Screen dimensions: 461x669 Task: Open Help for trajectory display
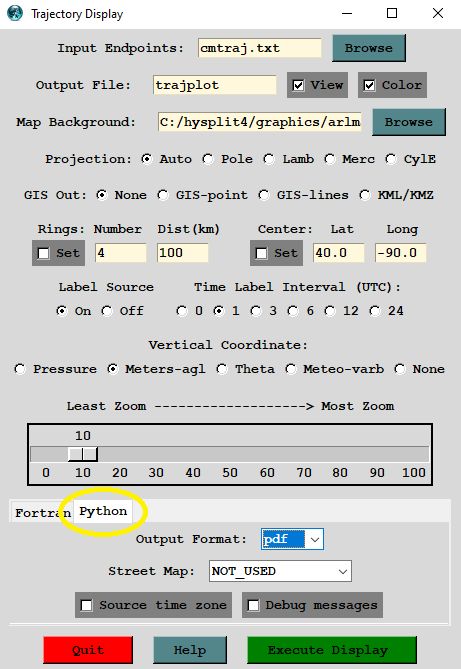(190, 650)
